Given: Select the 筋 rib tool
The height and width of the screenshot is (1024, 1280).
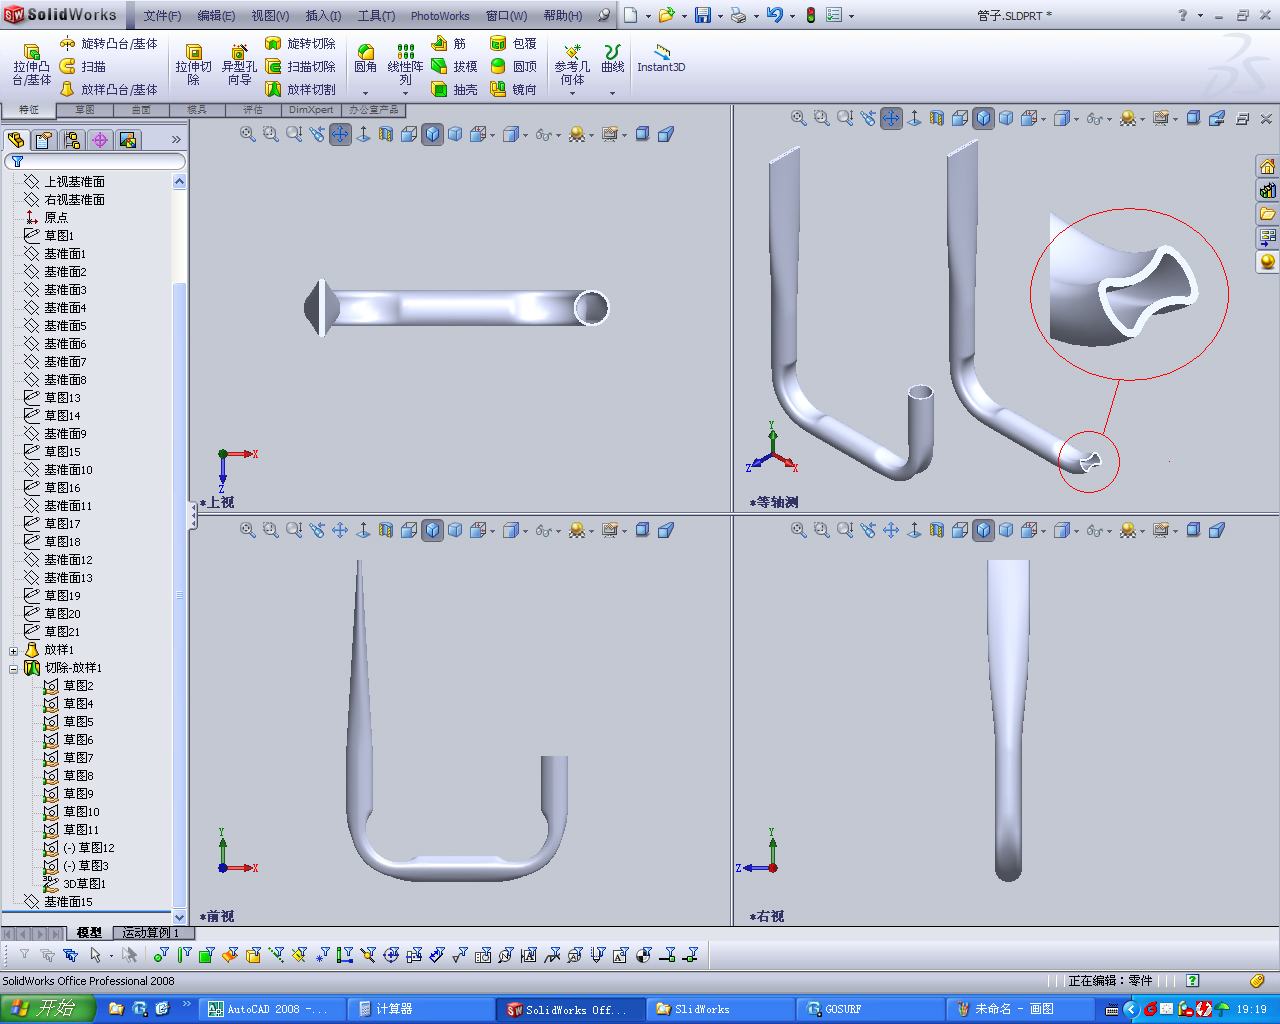Looking at the screenshot, I should point(449,44).
